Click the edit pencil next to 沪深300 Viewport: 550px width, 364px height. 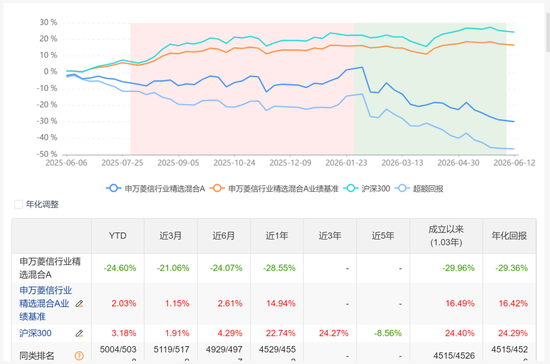pos(80,333)
